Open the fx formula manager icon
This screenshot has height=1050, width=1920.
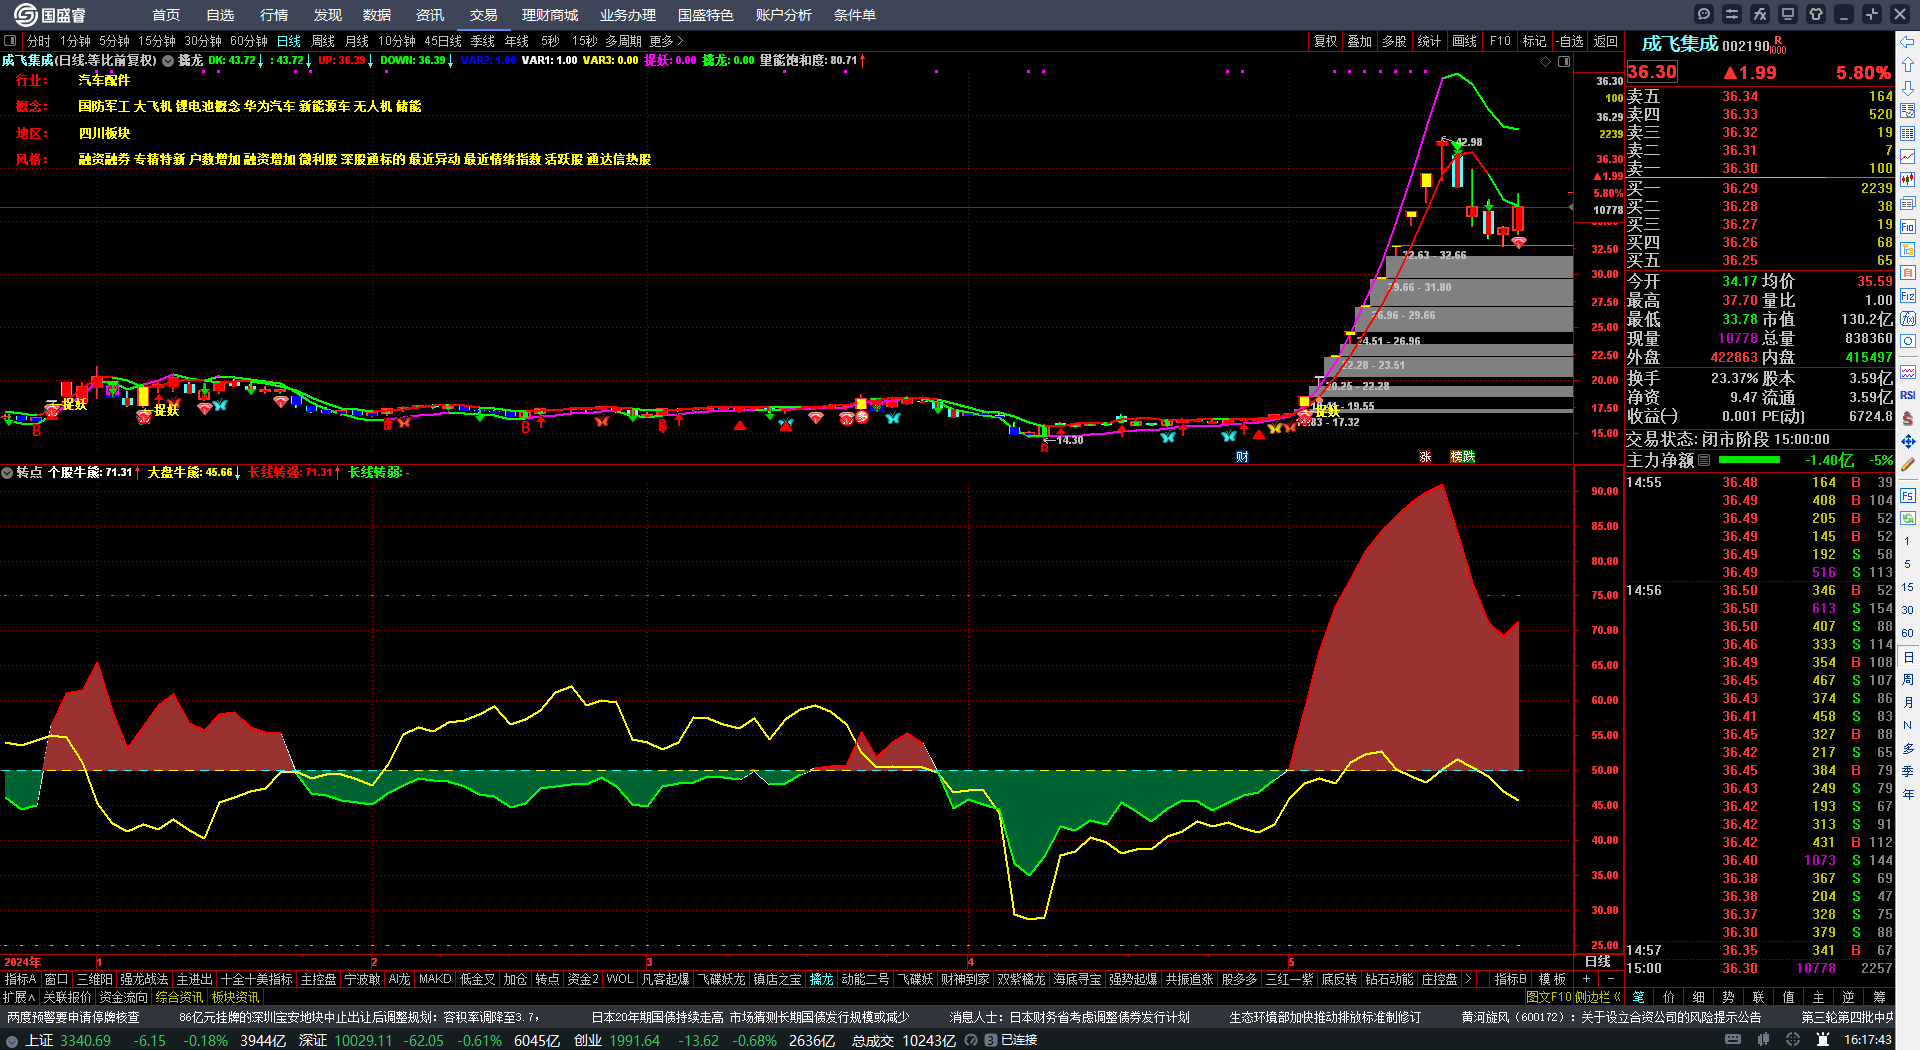coord(1760,14)
